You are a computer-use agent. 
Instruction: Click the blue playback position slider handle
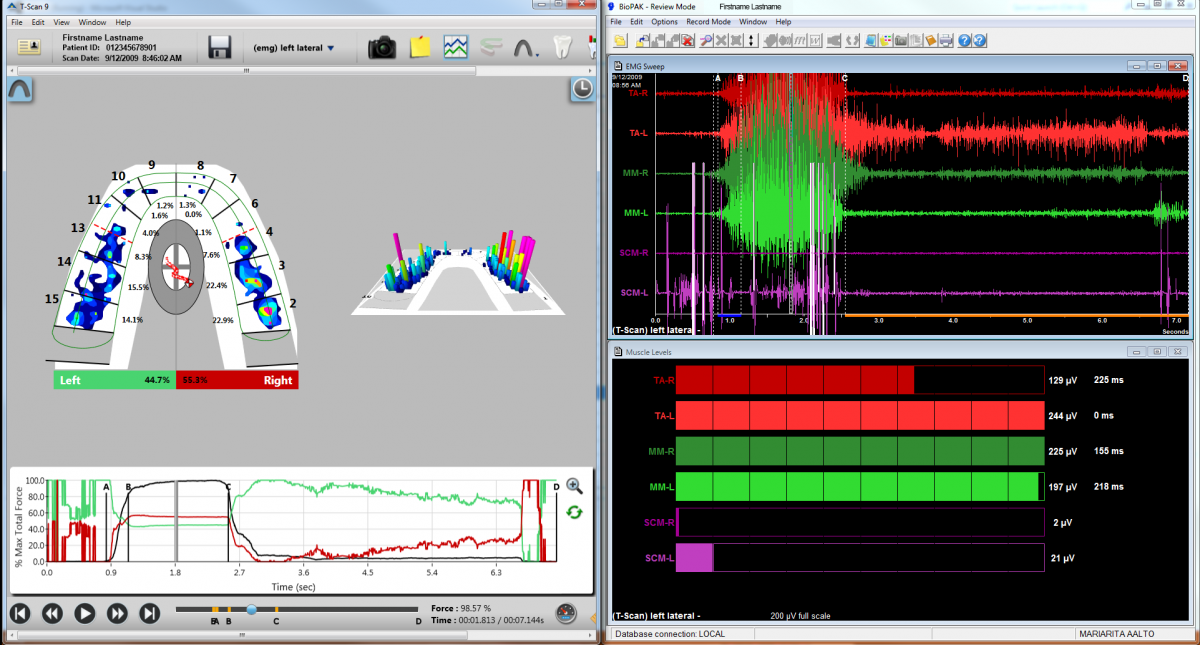251,609
